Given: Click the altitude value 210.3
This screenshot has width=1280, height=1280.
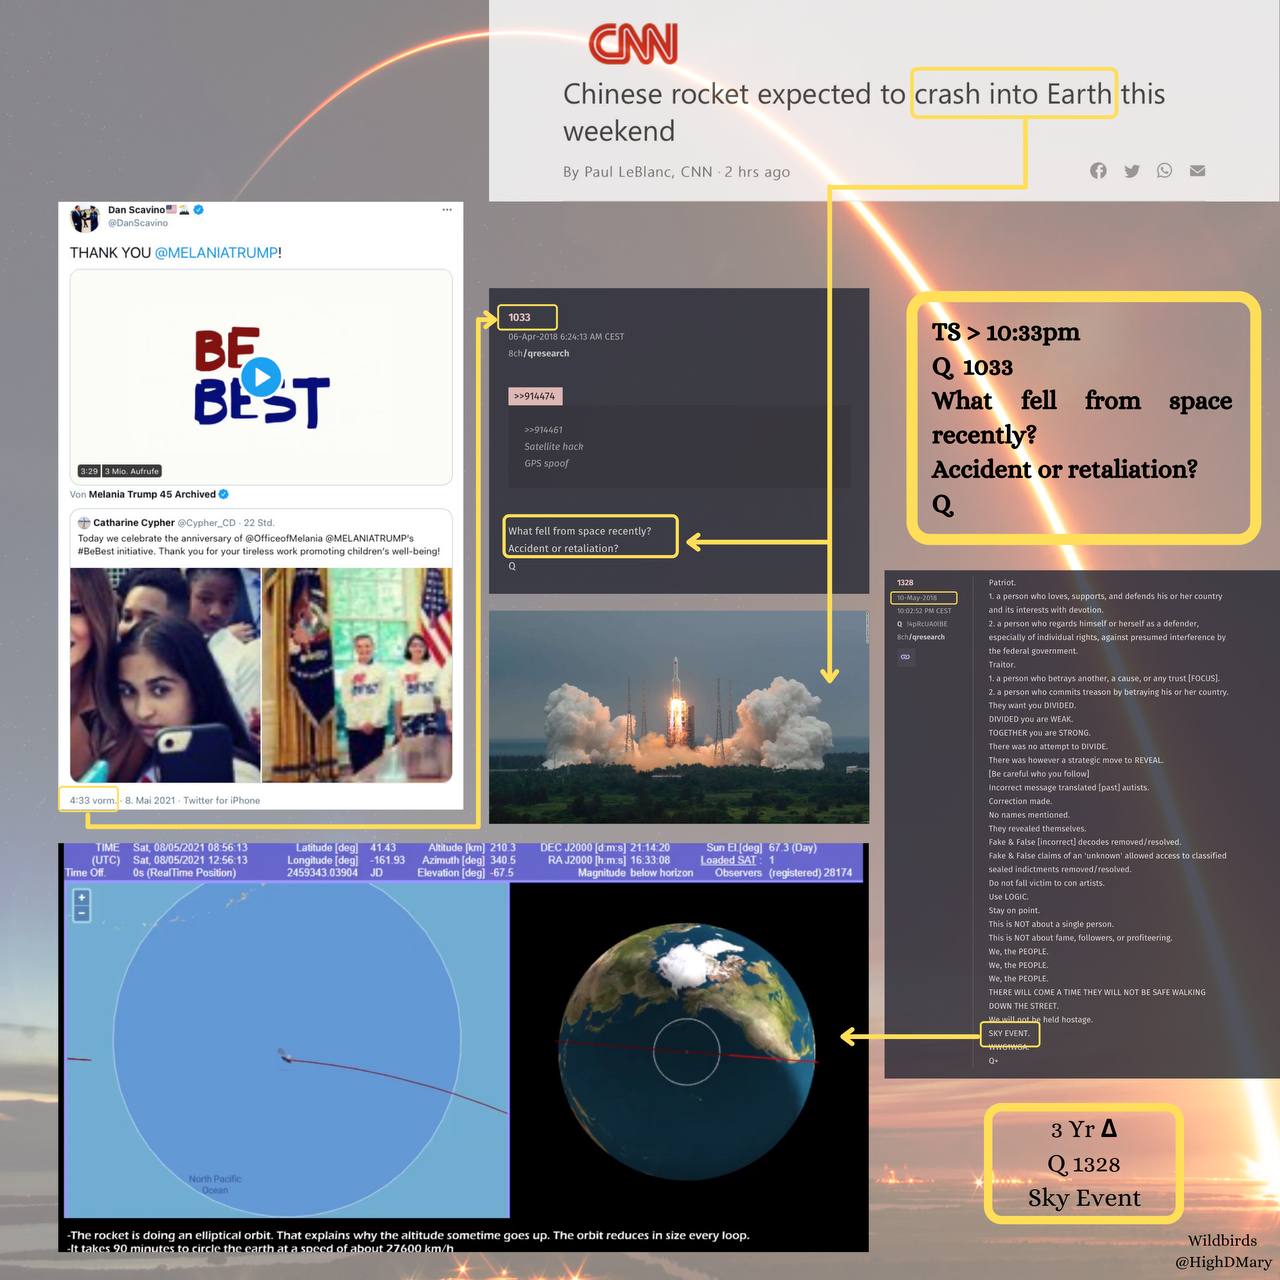Looking at the screenshot, I should (503, 848).
